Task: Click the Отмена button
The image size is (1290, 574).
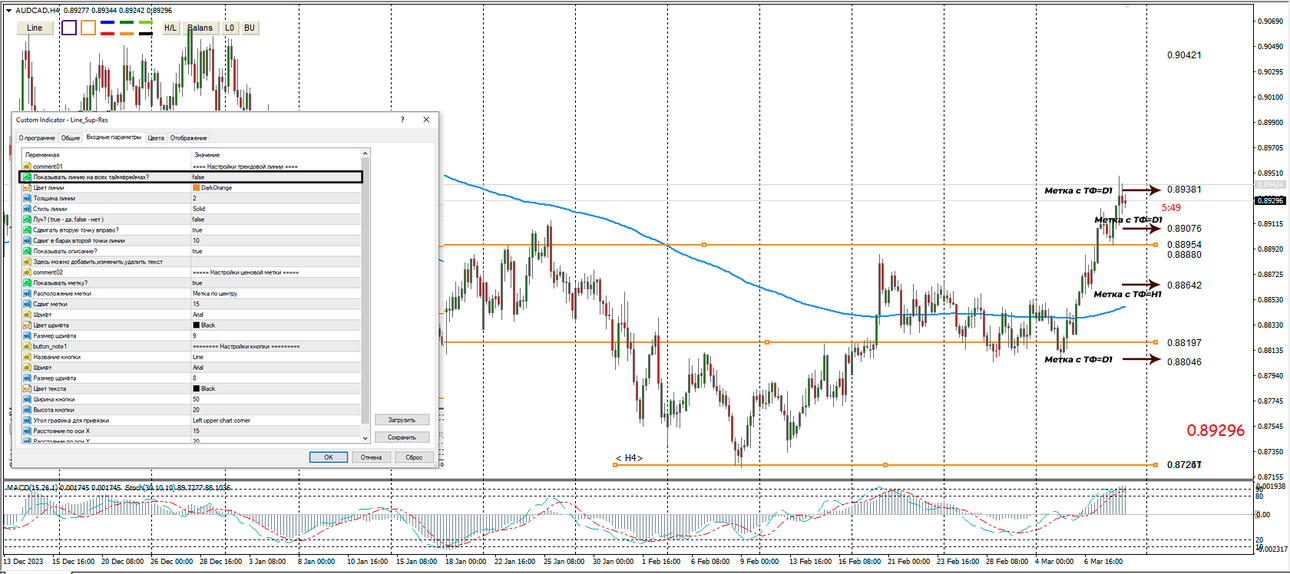Action: pos(371,457)
